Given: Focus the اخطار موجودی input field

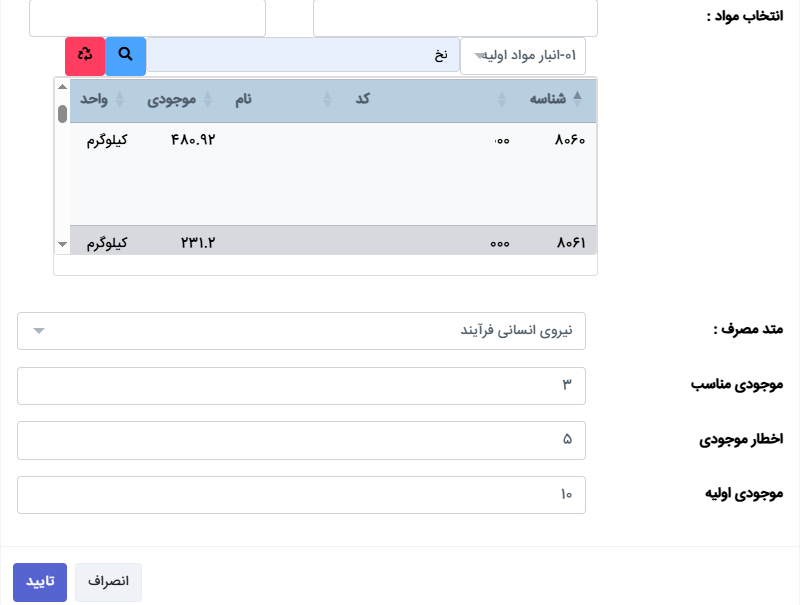Looking at the screenshot, I should pos(301,439).
